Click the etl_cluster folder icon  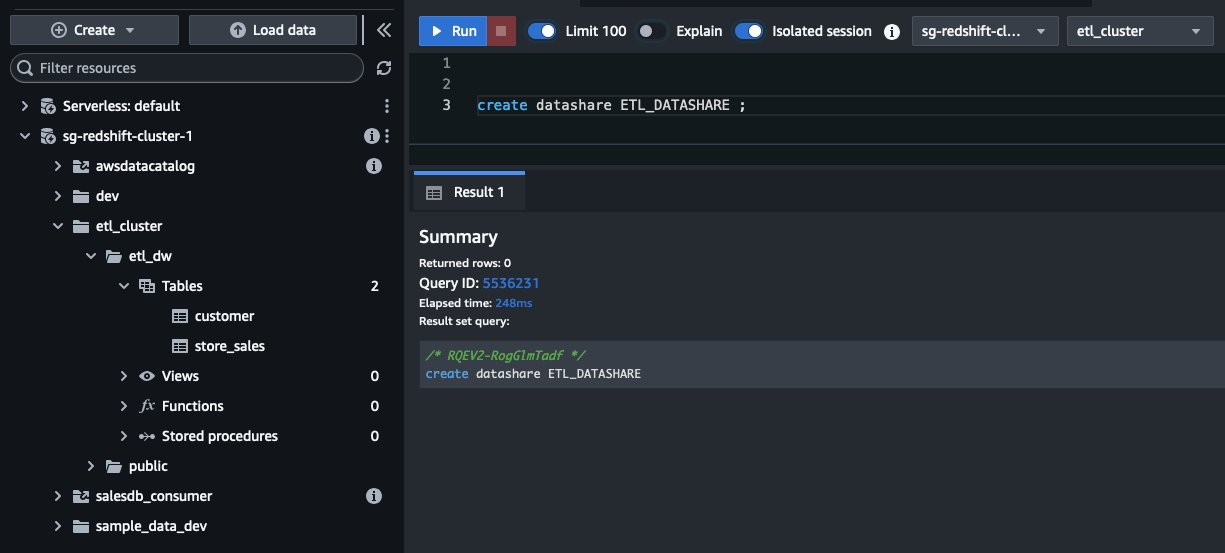pos(81,226)
